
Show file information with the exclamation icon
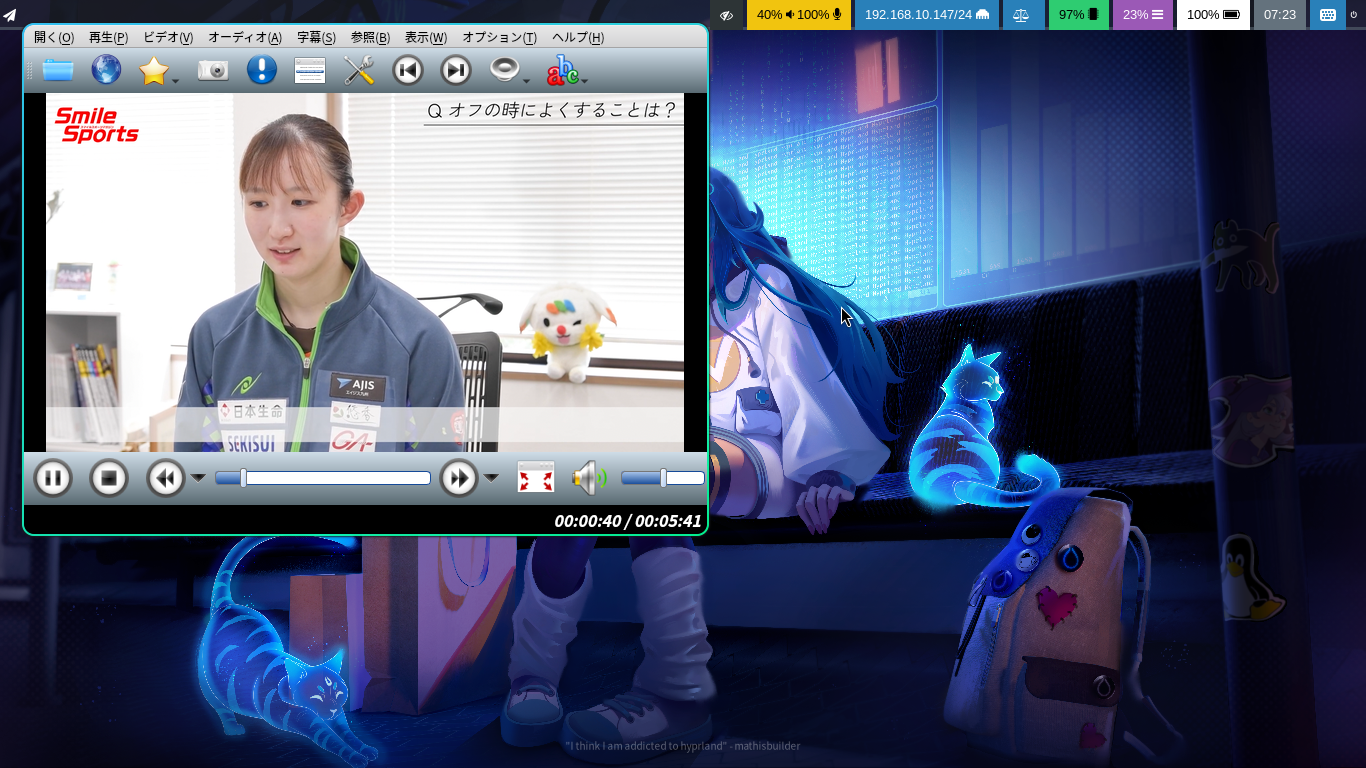pyautogui.click(x=261, y=70)
